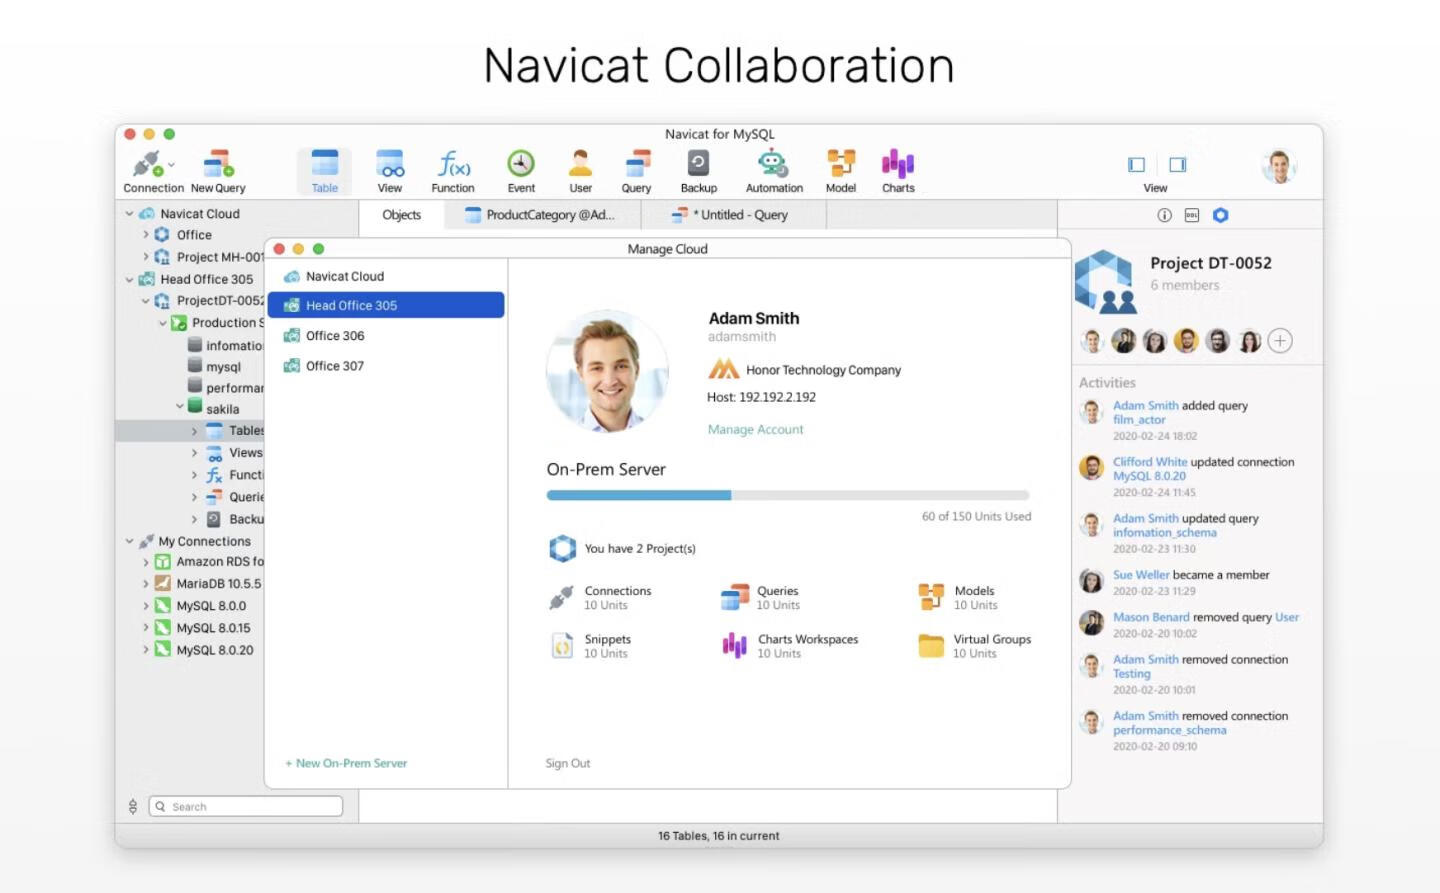1440x893 pixels.
Task: Switch to Untitled - Query tab
Action: click(x=733, y=215)
